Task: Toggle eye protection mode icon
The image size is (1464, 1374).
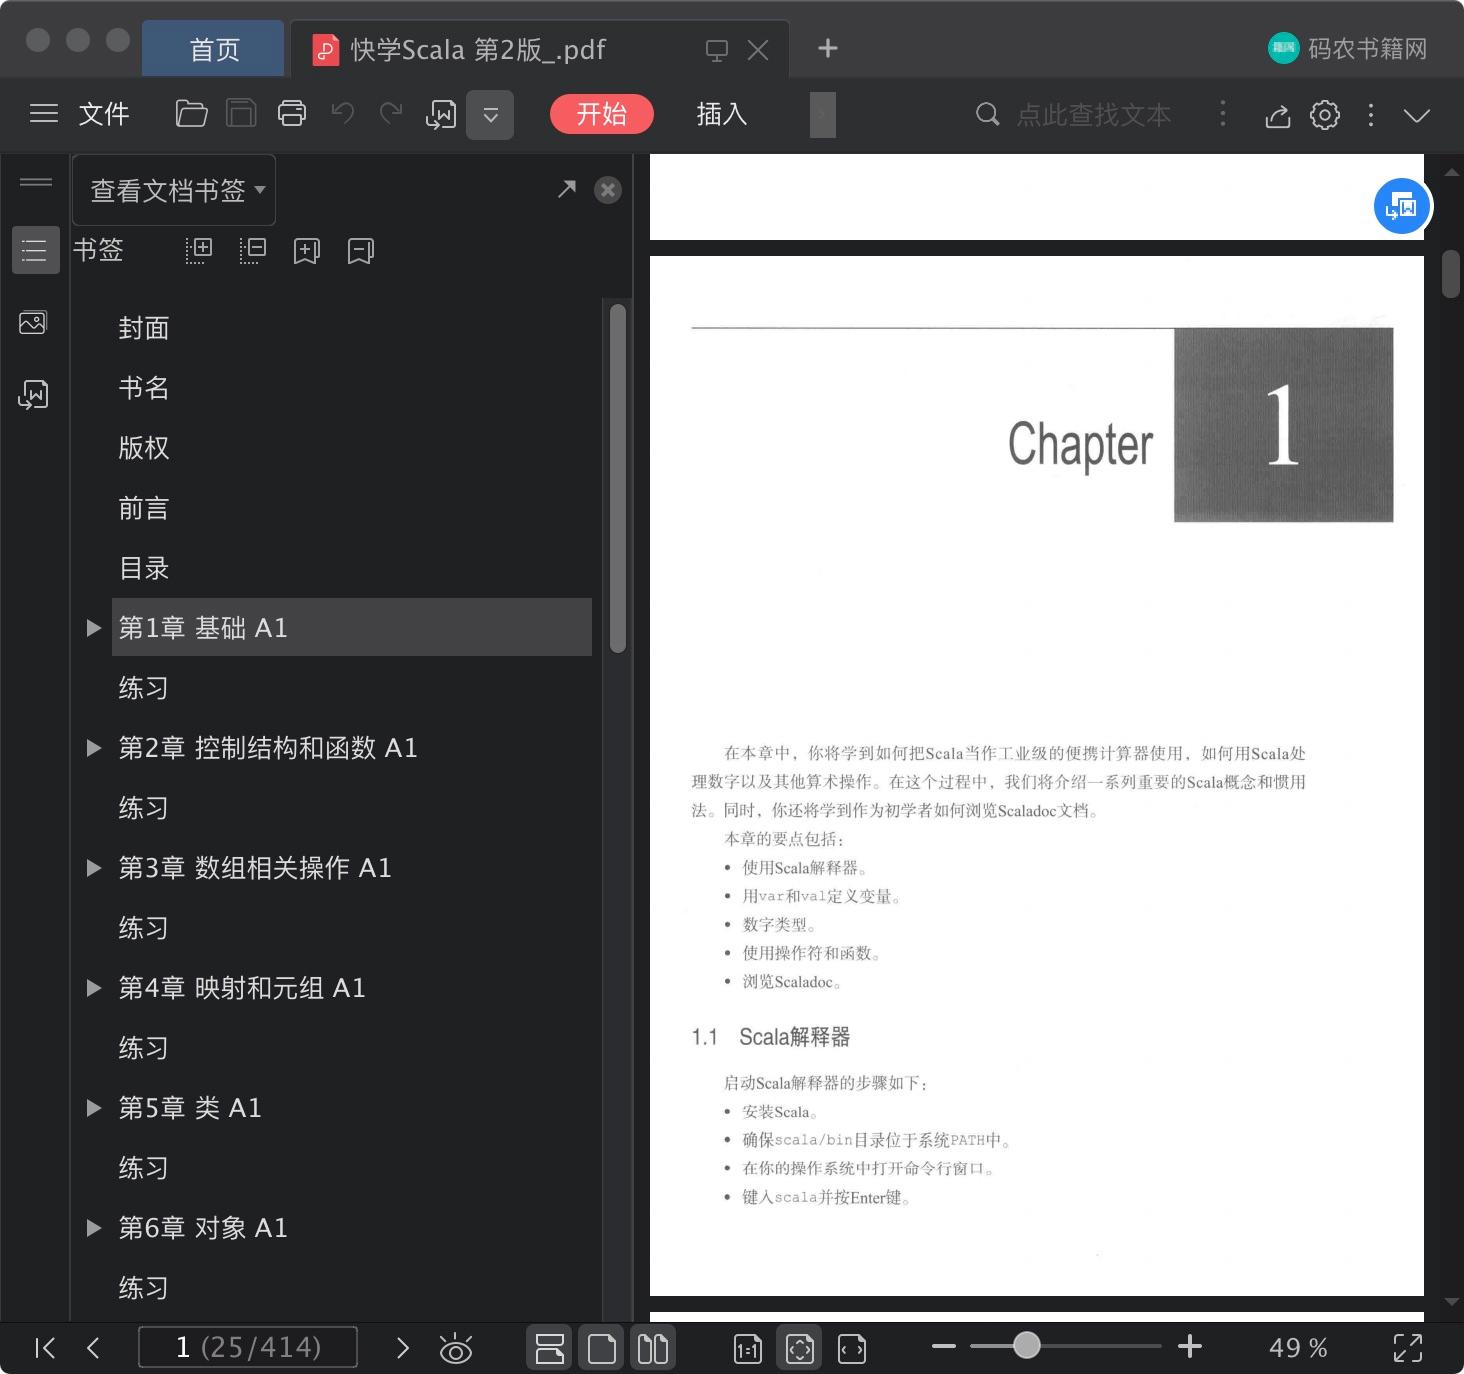Action: tap(456, 1349)
